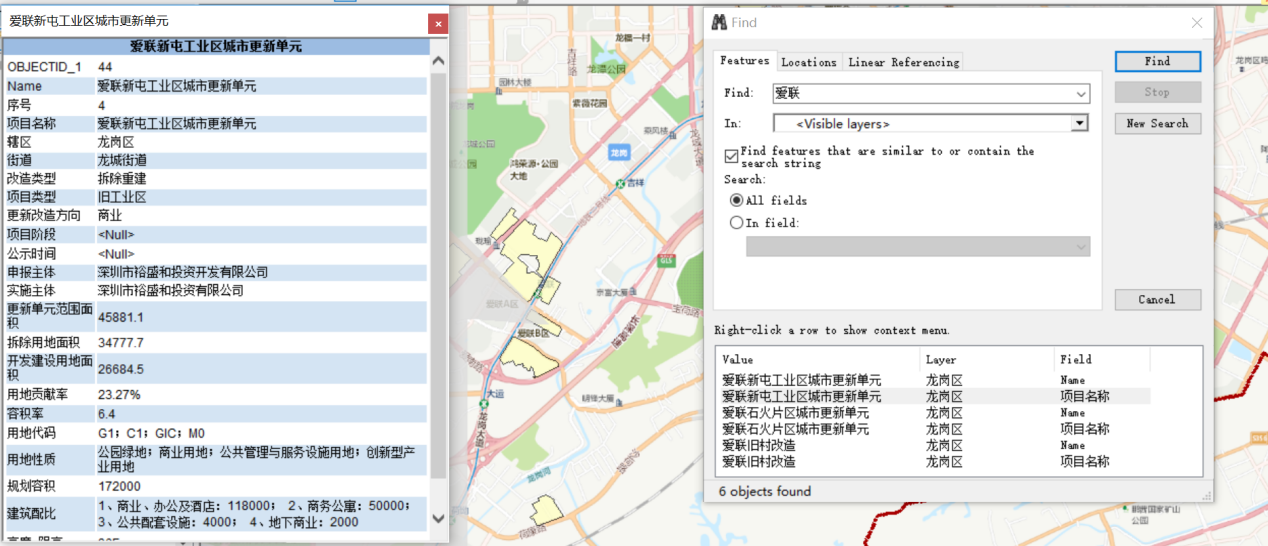Click the scroll down arrow in attribute popup
Viewport: 1268px width, 546px height.
pyautogui.click(x=438, y=518)
